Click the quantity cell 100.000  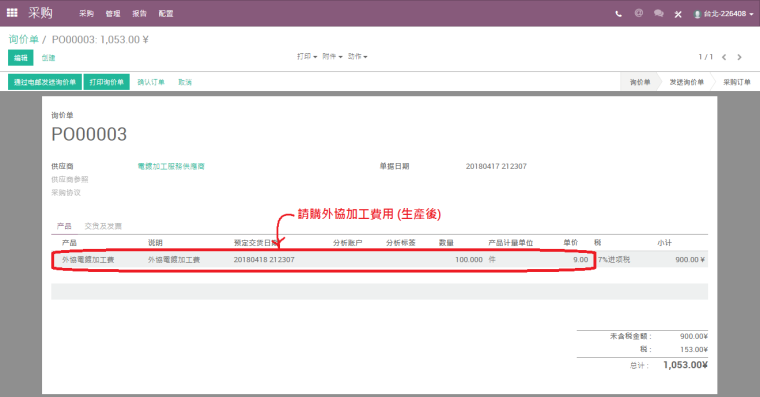point(469,260)
